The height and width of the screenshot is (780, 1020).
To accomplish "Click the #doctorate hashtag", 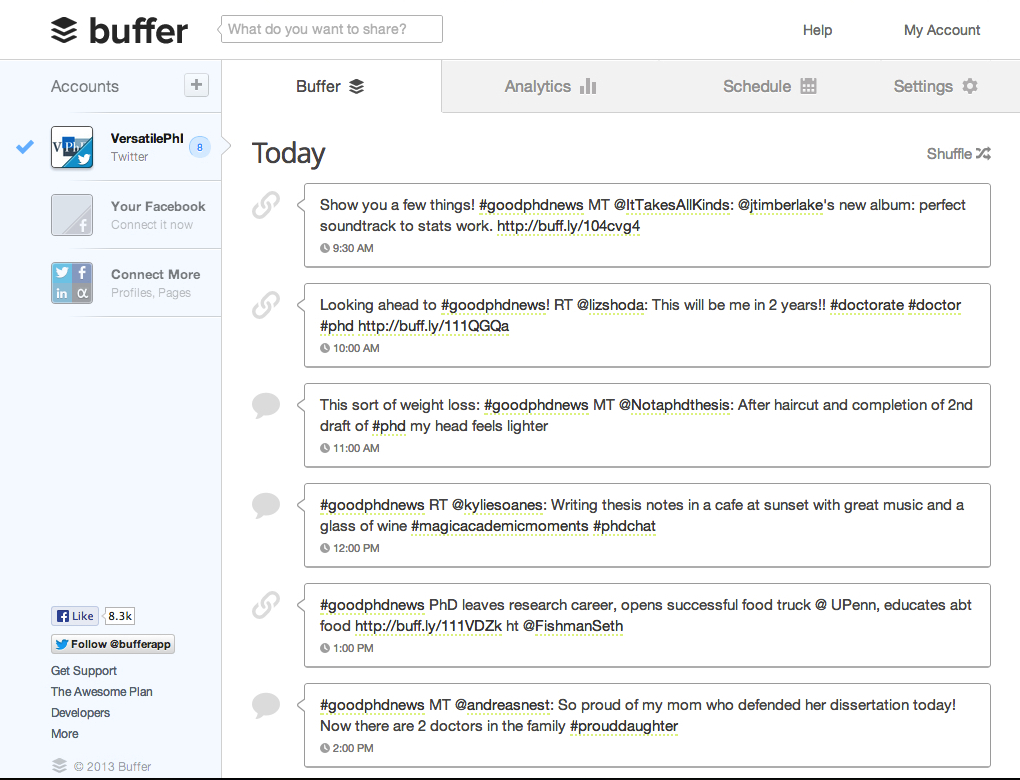I will [x=867, y=305].
